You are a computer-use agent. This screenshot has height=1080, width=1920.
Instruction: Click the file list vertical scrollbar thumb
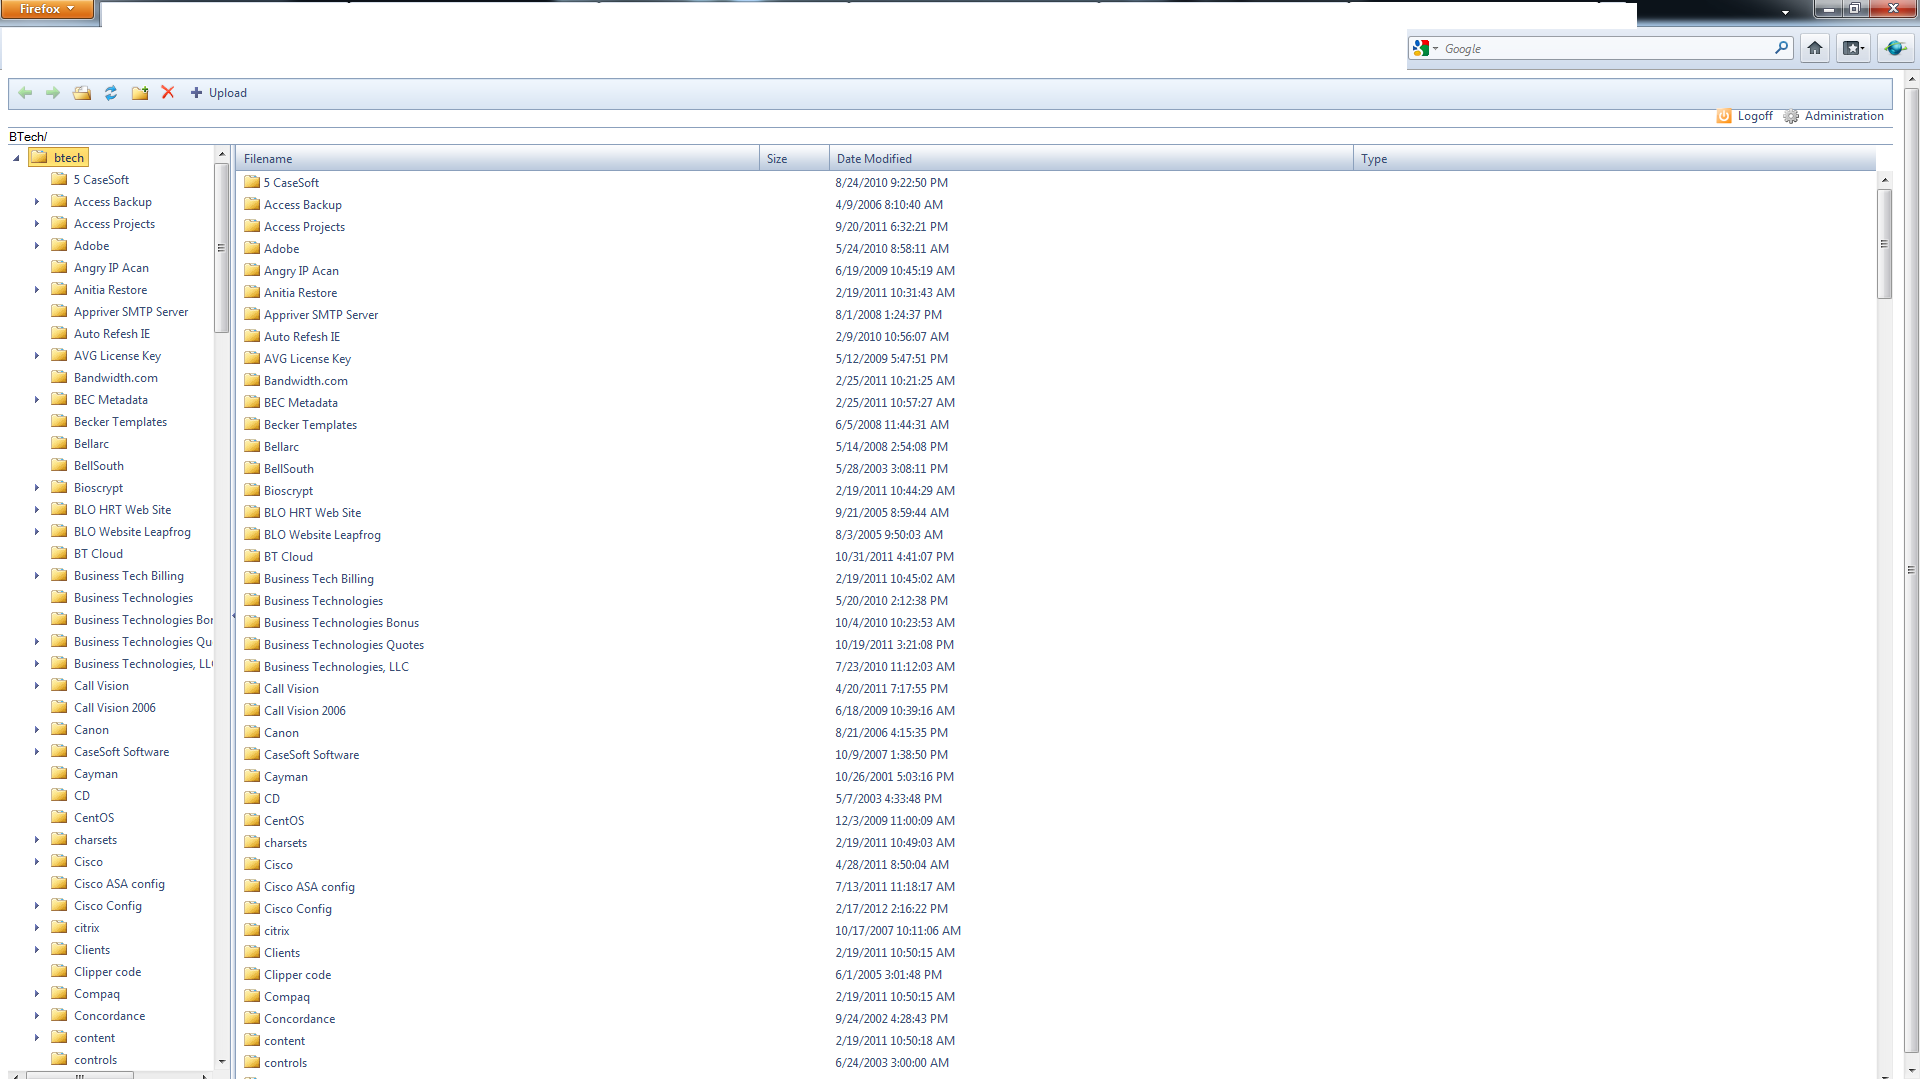pyautogui.click(x=1884, y=243)
